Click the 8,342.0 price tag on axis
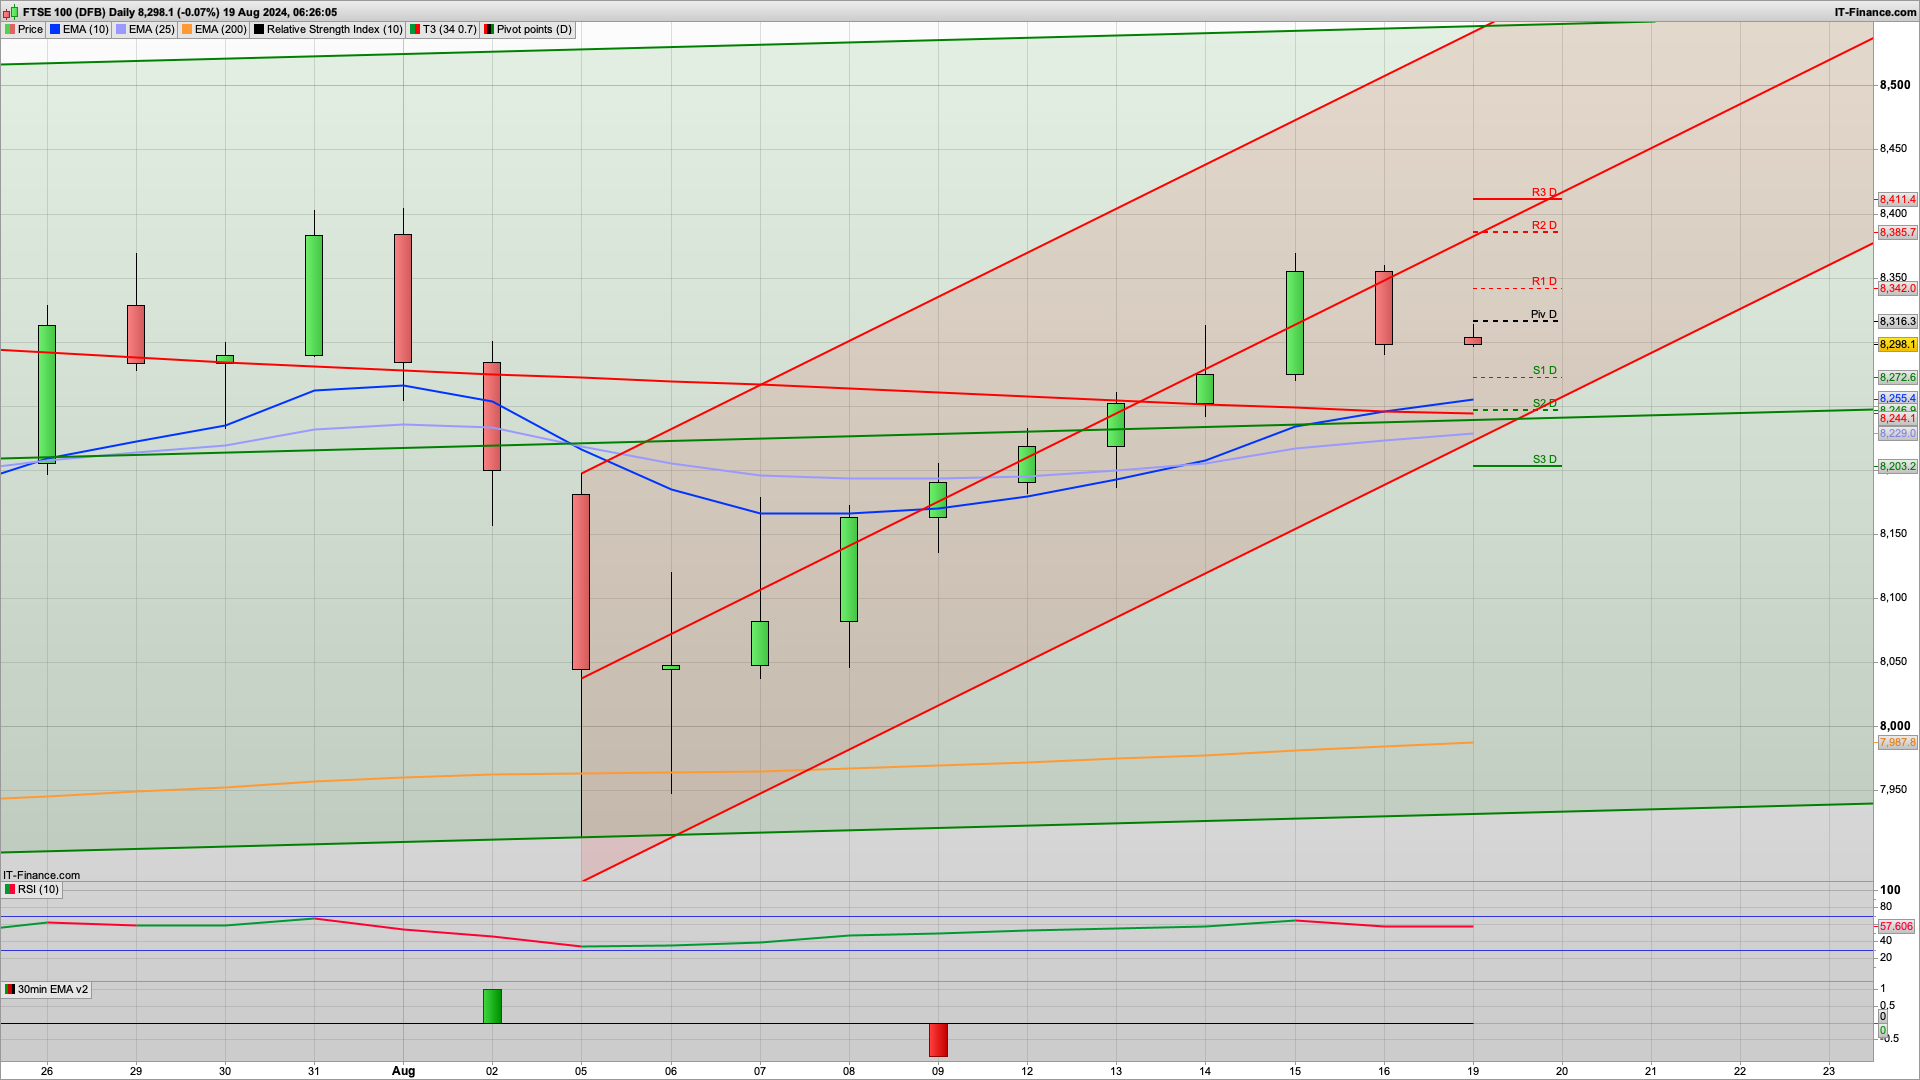 (1897, 288)
